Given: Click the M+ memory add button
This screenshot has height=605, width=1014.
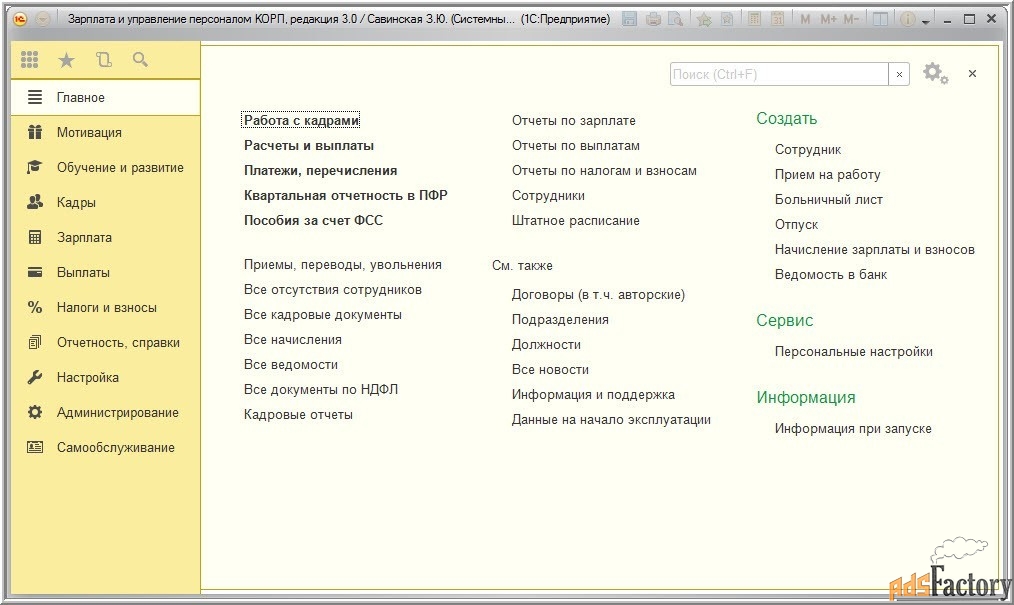Looking at the screenshot, I should pos(828,19).
